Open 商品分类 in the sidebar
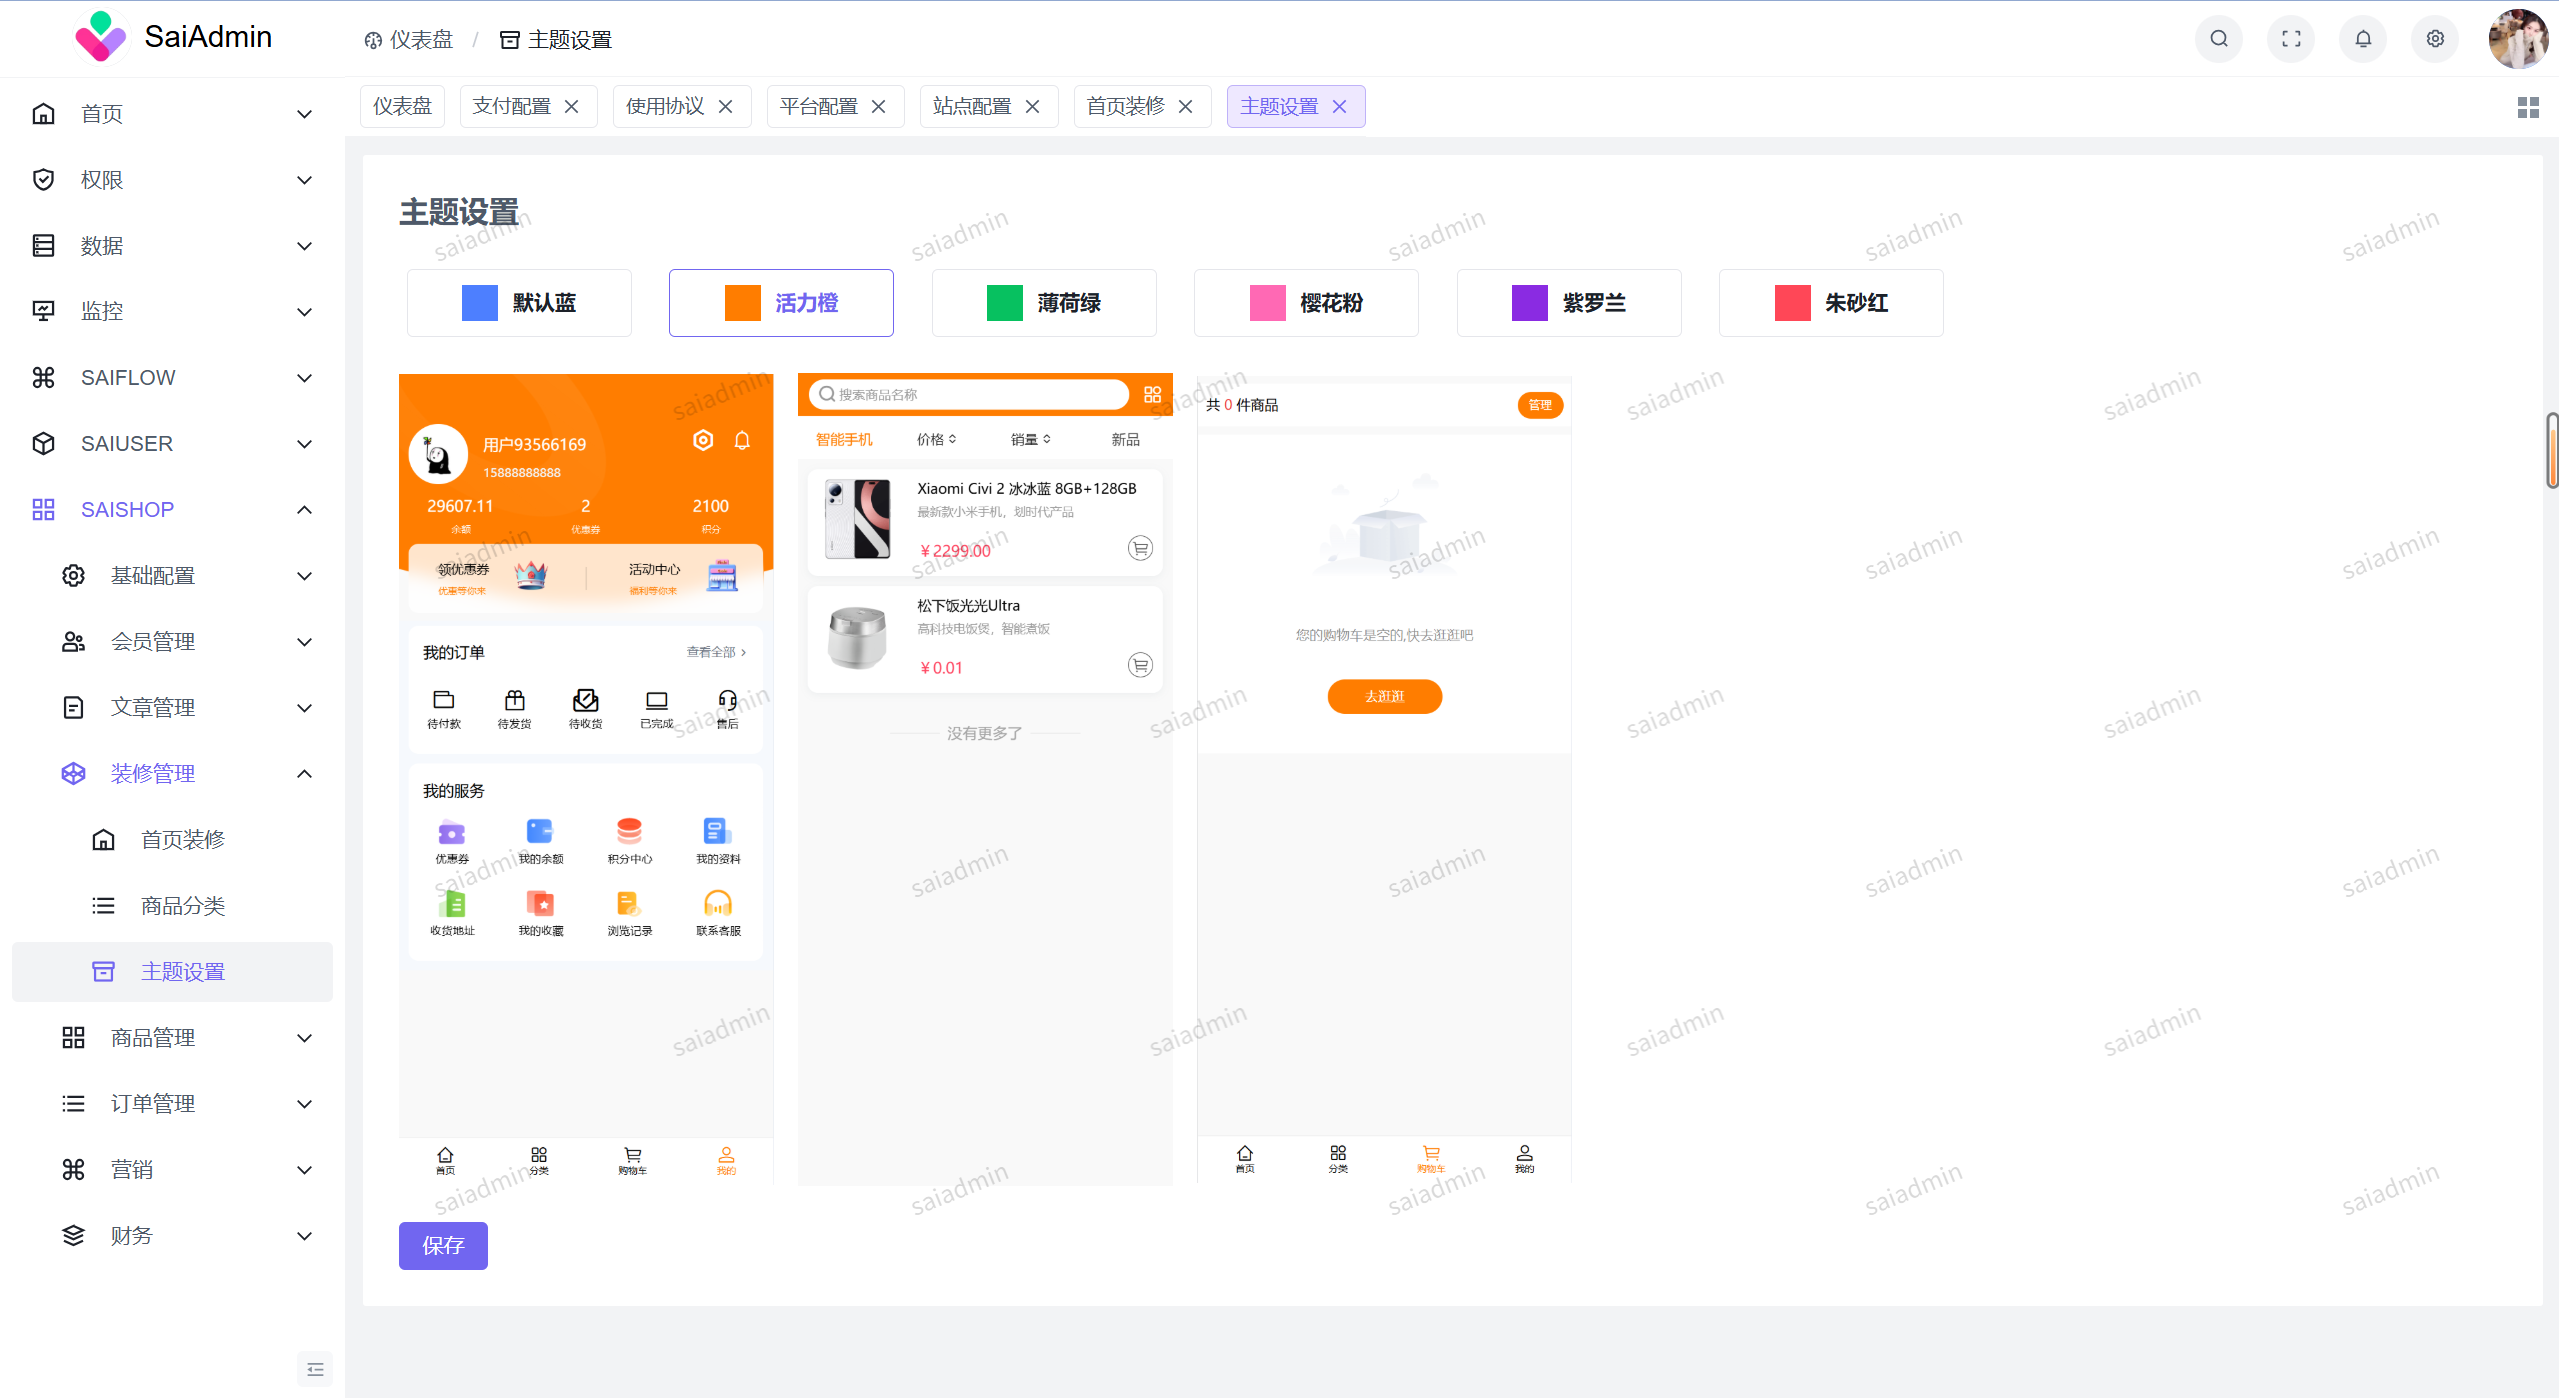Viewport: 2559px width, 1398px height. click(183, 906)
